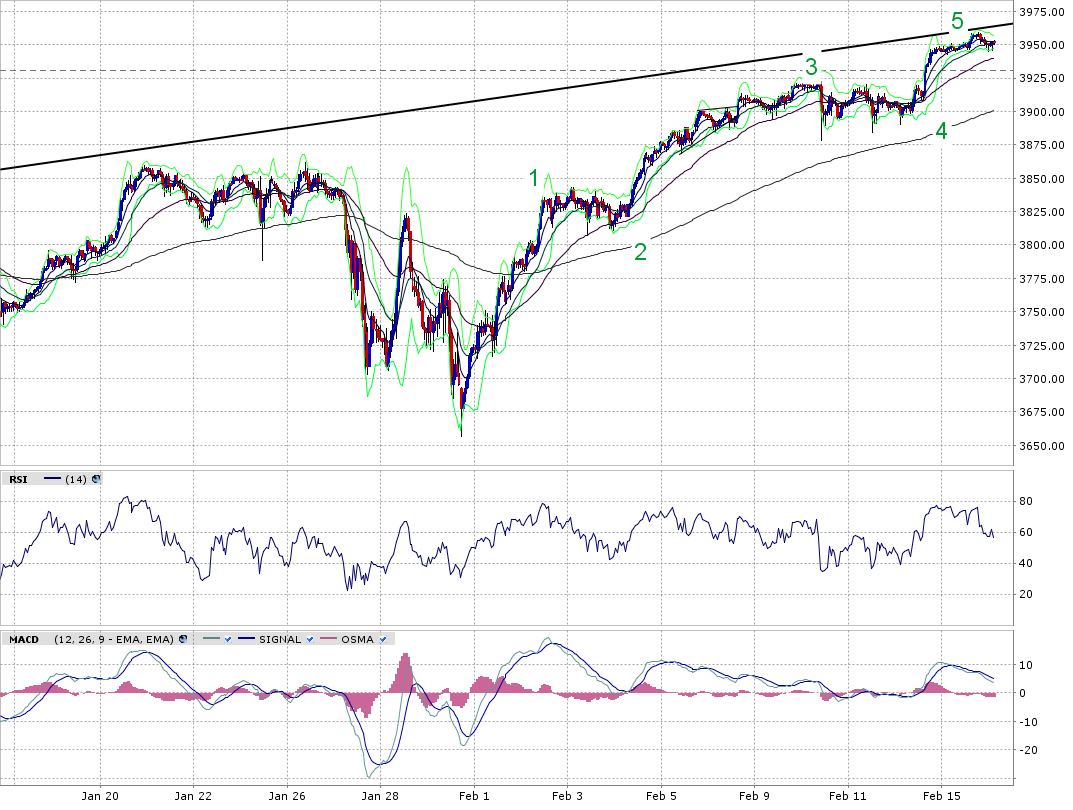Click the 3700.00 price axis label
Image resolution: width=1073 pixels, height=810 pixels.
click(x=1042, y=379)
